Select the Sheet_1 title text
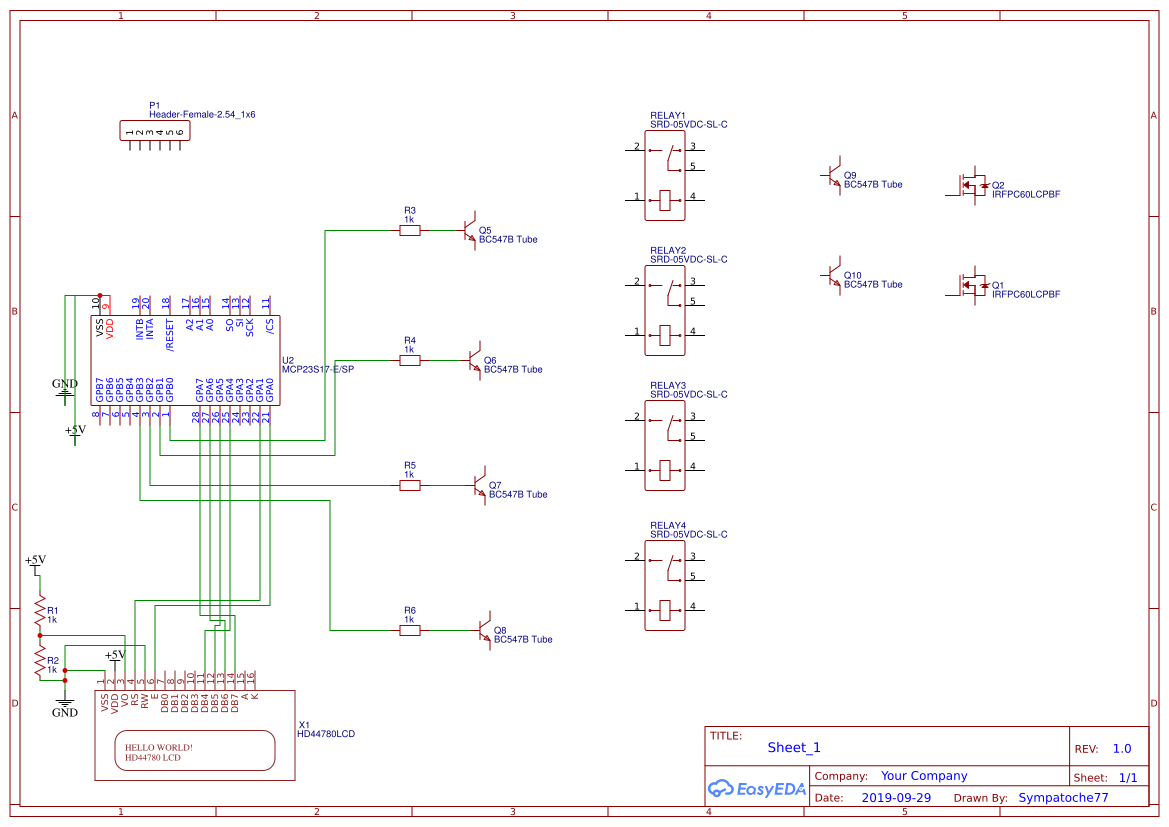 [794, 747]
